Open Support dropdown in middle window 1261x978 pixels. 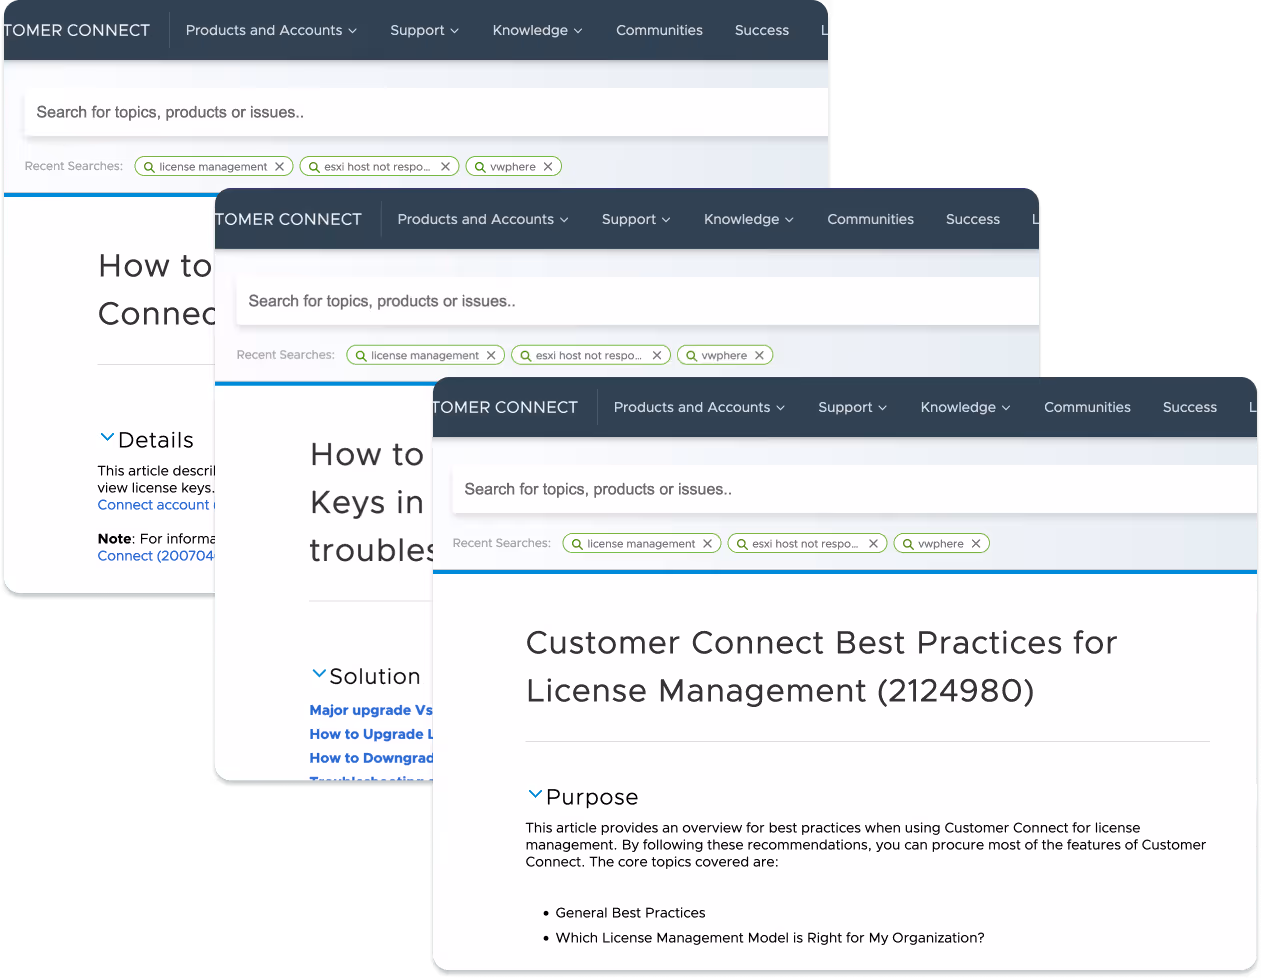[636, 219]
